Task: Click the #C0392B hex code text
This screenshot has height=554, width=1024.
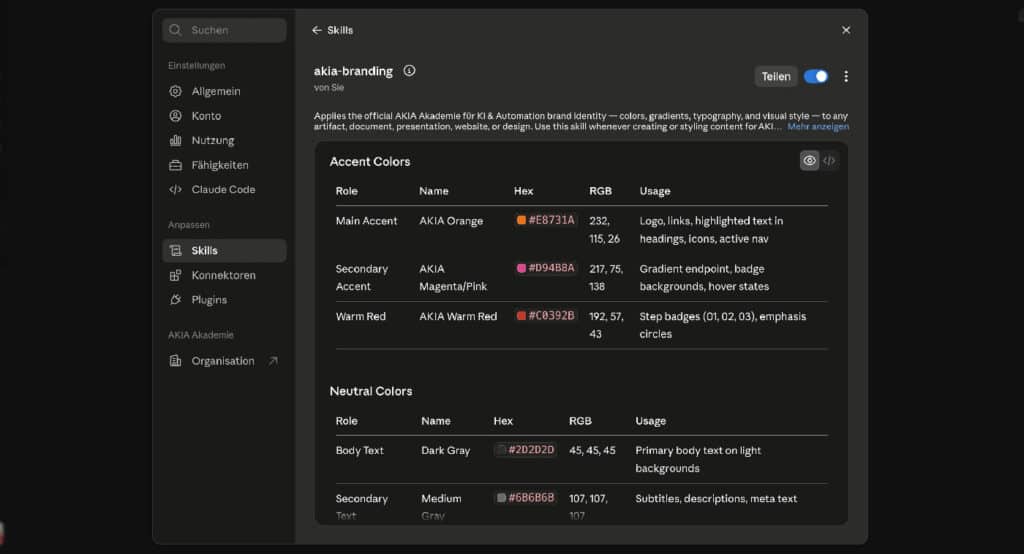Action: [551, 316]
